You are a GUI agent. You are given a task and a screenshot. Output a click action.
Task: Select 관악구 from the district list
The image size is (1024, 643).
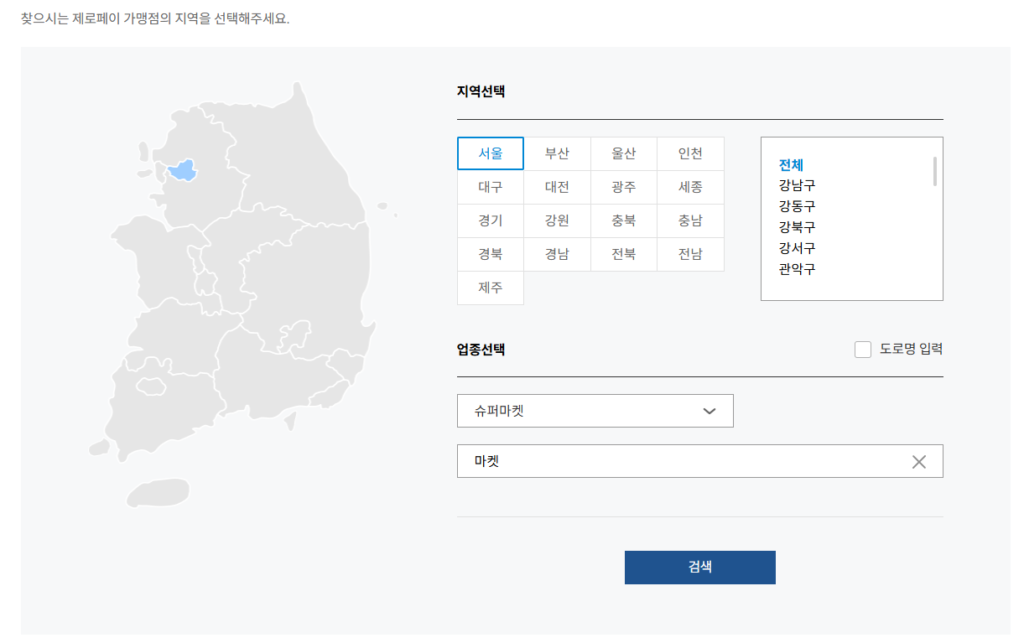[795, 269]
